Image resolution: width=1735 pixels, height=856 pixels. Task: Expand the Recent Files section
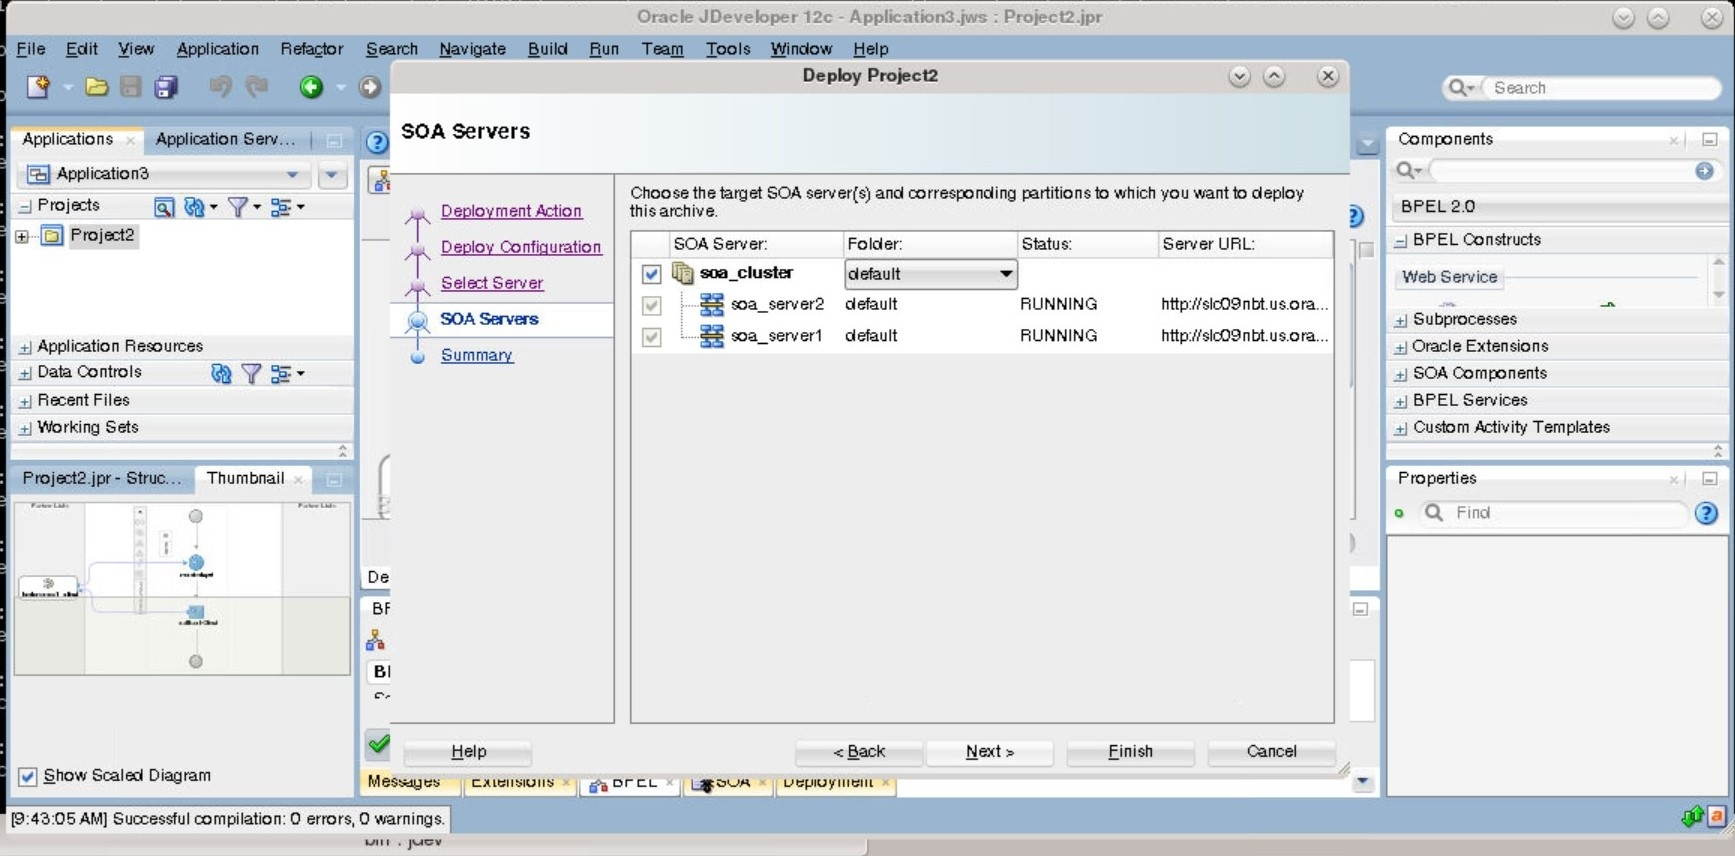pyautogui.click(x=25, y=401)
